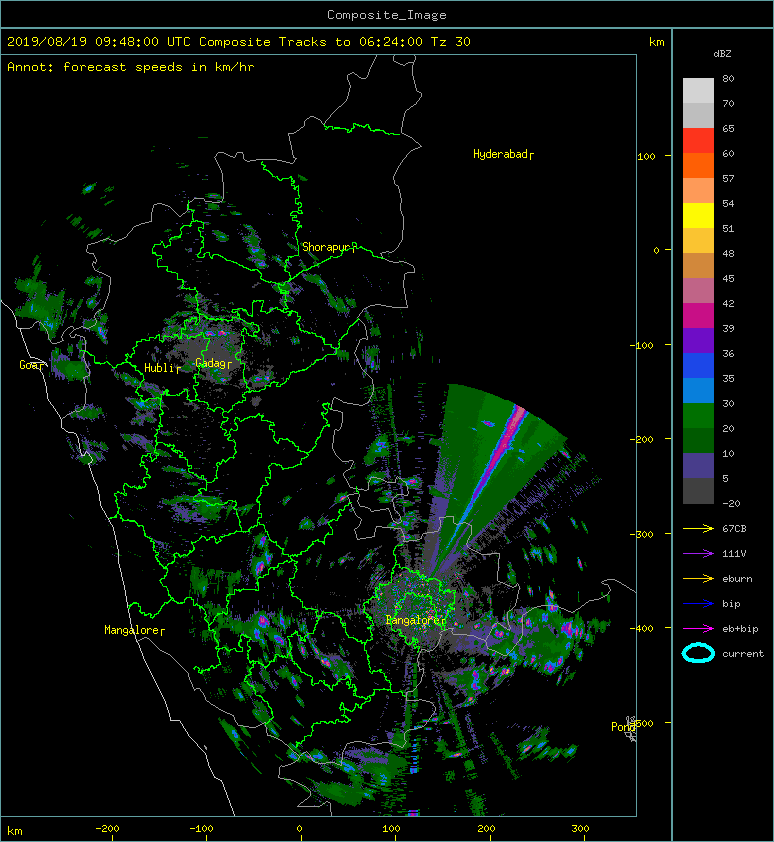Click the Composite_Image title
This screenshot has width=774, height=842.
click(x=387, y=15)
